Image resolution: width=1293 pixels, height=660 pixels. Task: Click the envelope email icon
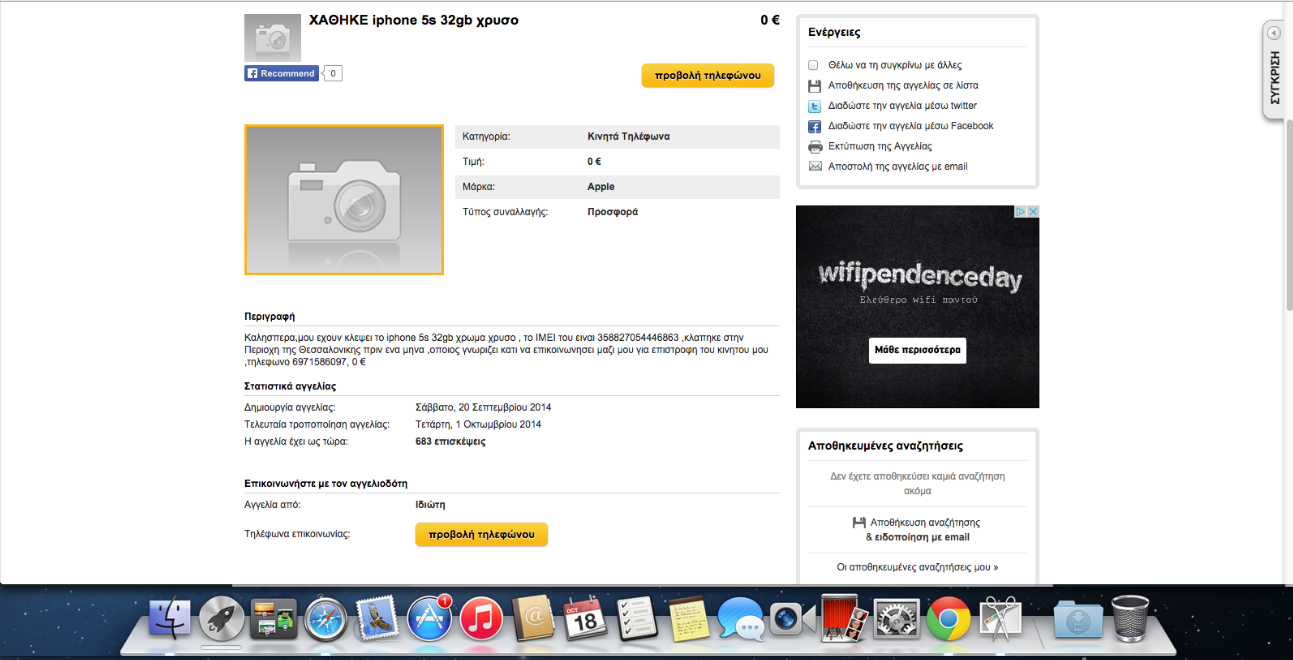click(x=815, y=167)
